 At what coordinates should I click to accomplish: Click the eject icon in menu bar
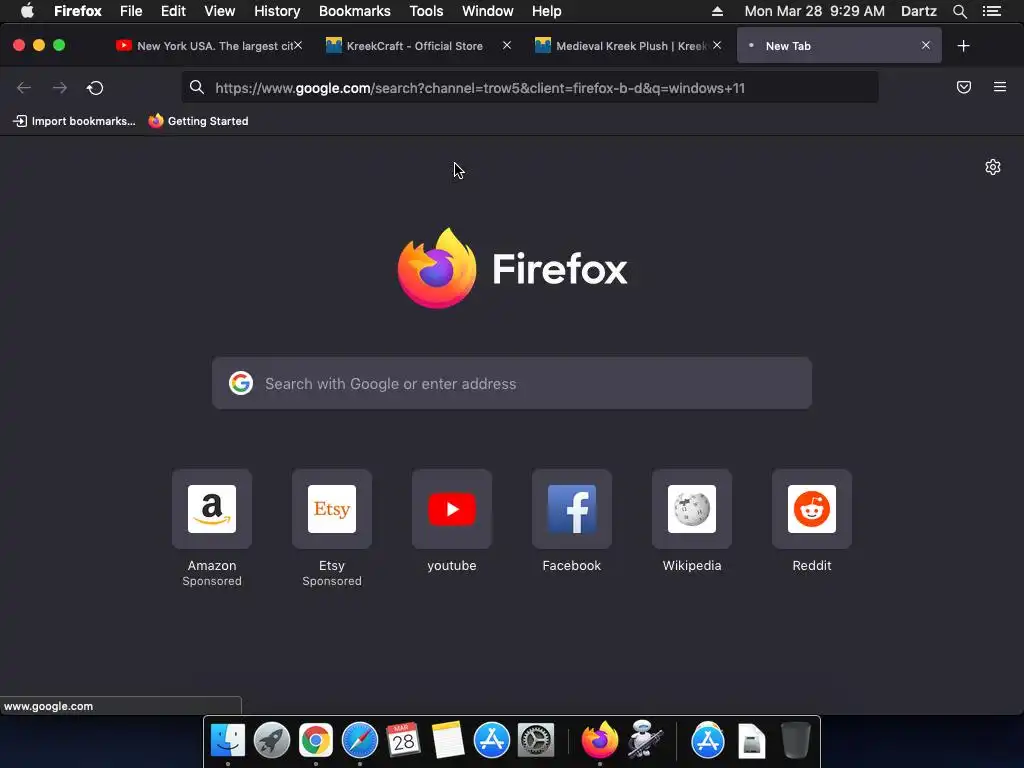(717, 11)
